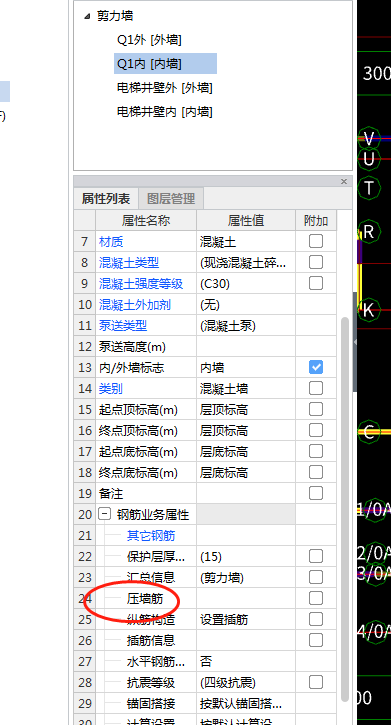The image size is (391, 725).
Task: Select 电梯井壁内 [内墙] component
Action: click(165, 112)
